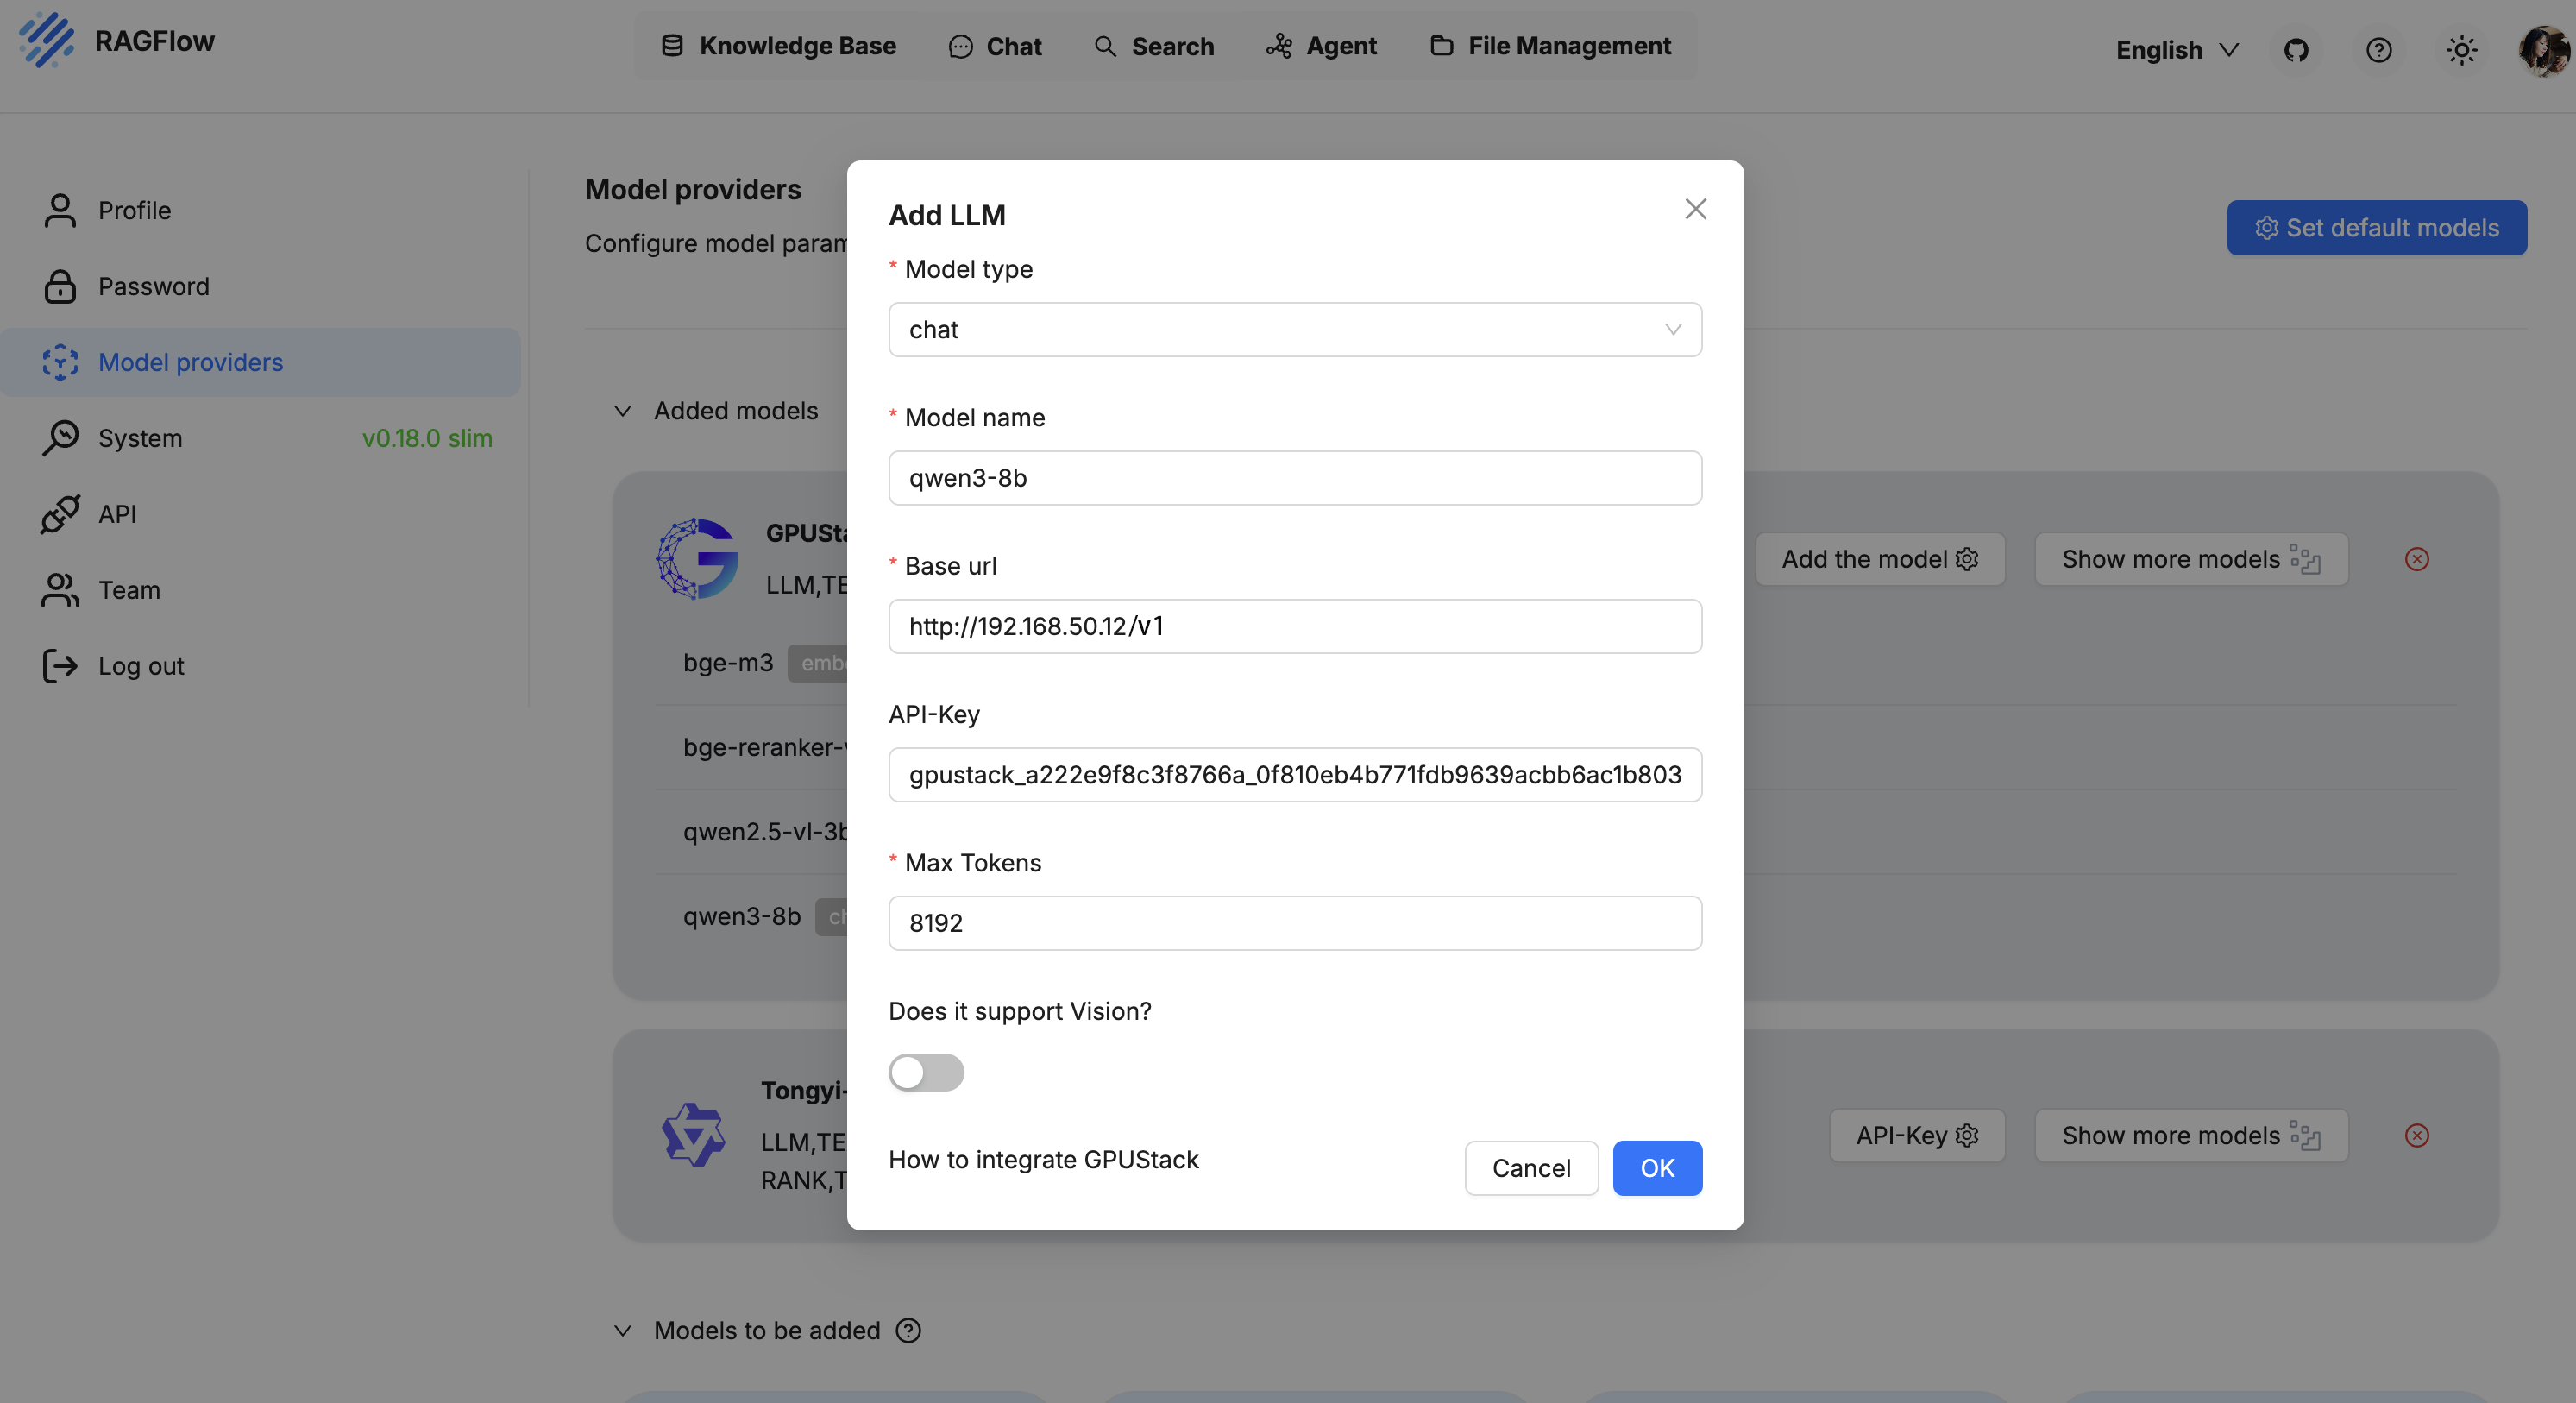This screenshot has height=1403, width=2576.
Task: Open the Agent tab
Action: 1321,46
